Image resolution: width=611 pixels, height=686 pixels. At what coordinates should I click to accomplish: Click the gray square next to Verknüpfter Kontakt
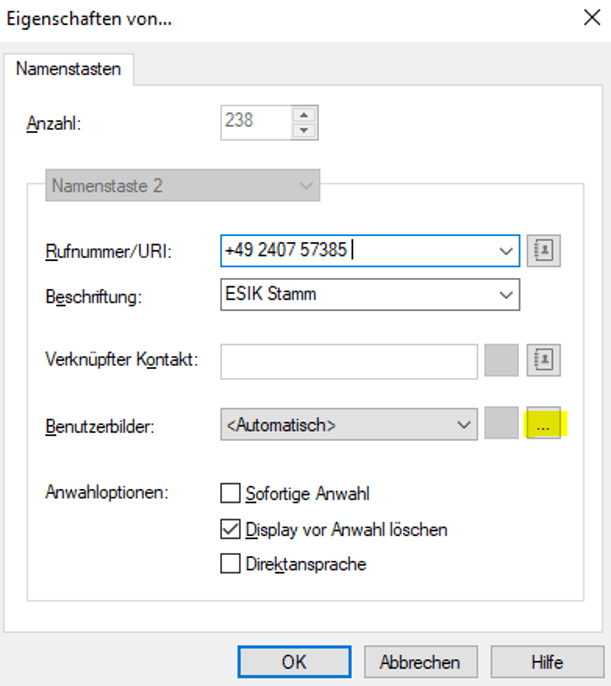(502, 361)
